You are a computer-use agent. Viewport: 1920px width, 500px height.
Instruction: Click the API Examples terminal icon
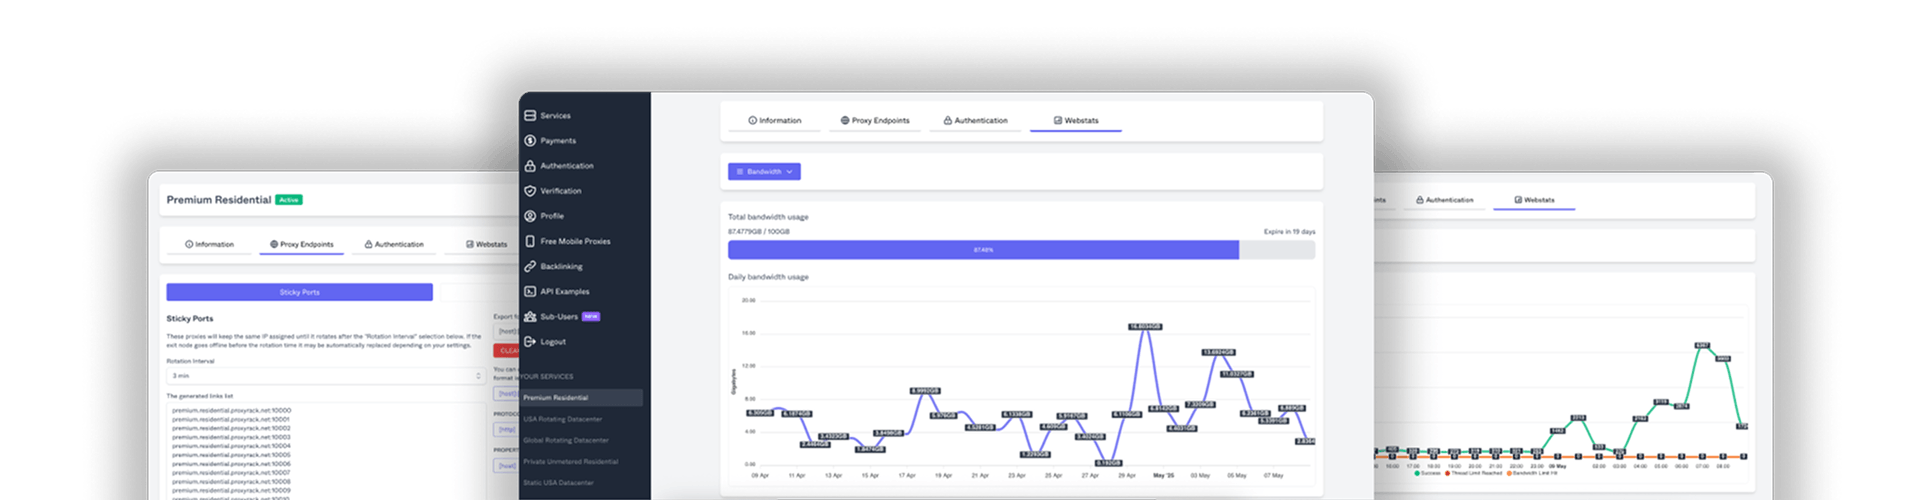pyautogui.click(x=530, y=291)
